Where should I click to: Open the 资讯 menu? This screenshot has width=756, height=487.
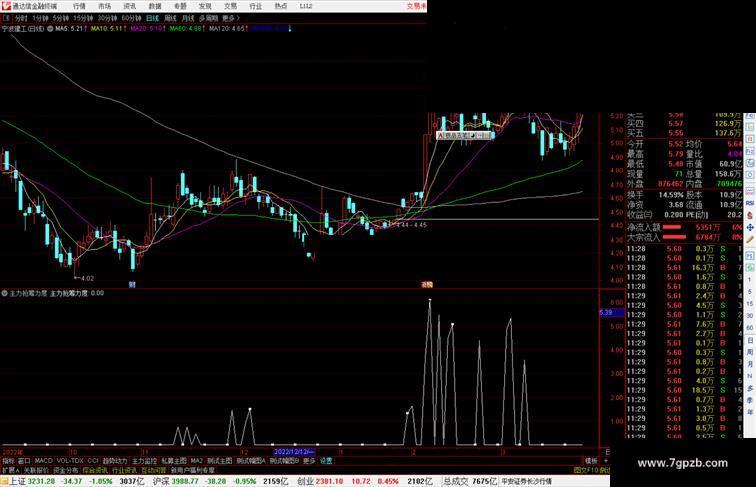point(130,6)
